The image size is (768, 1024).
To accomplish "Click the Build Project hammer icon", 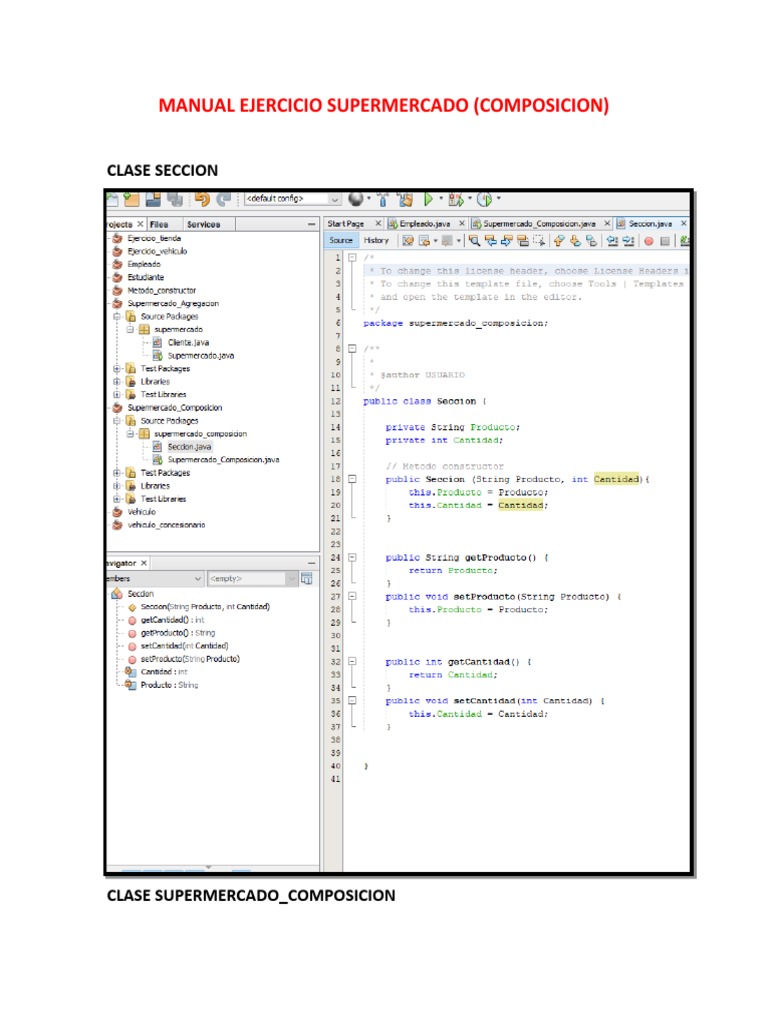I will pos(383,199).
